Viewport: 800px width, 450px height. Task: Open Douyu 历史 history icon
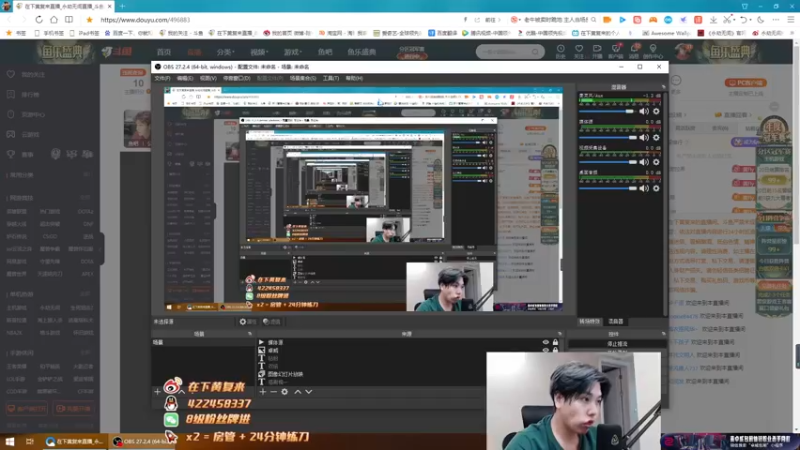[560, 51]
